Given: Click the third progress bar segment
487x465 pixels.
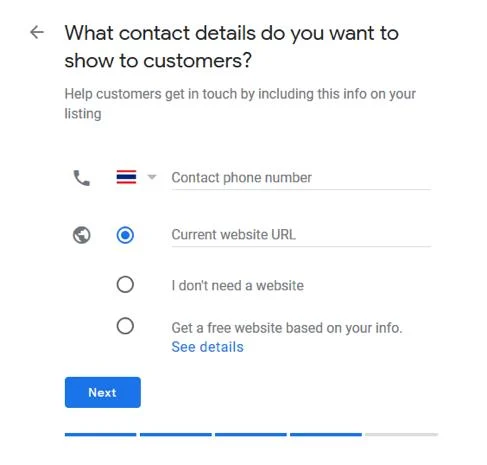Looking at the screenshot, I should point(251,434).
